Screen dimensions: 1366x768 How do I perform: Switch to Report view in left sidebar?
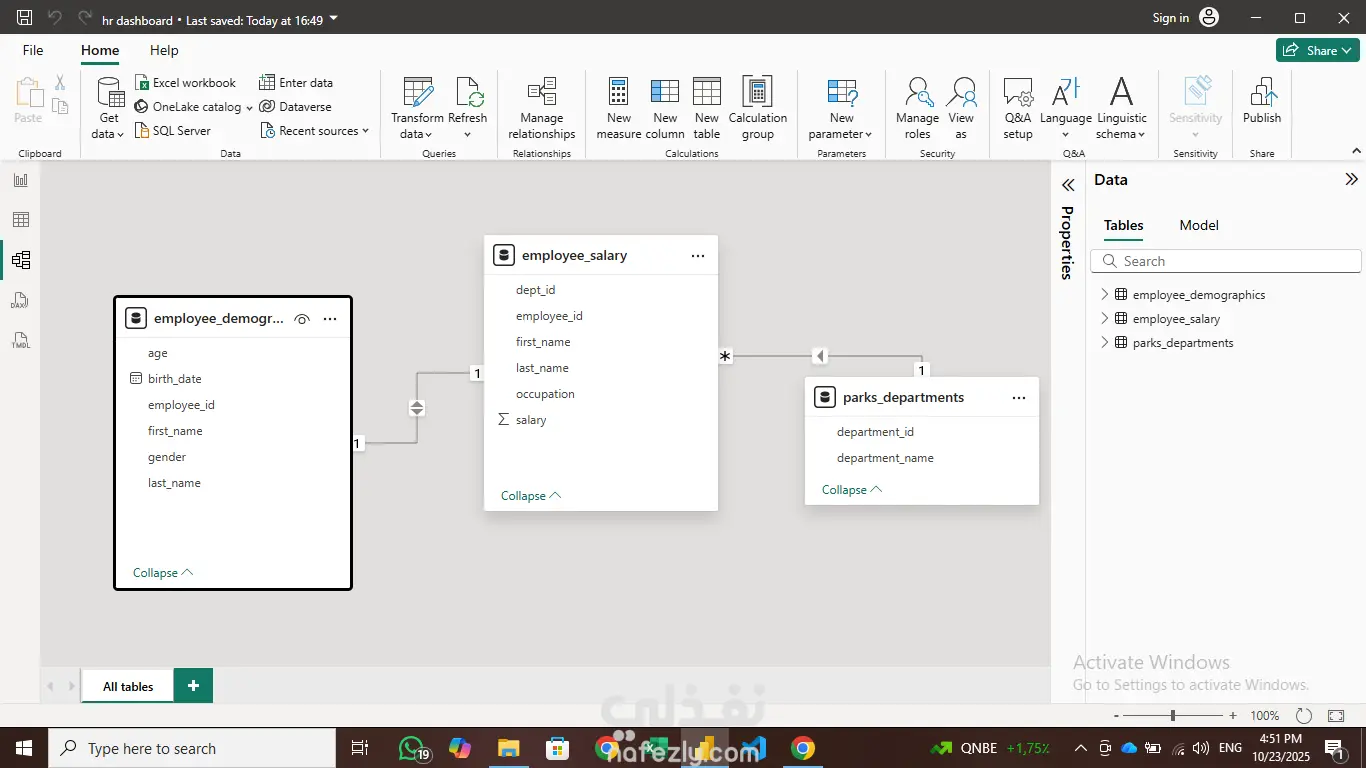[x=21, y=180]
